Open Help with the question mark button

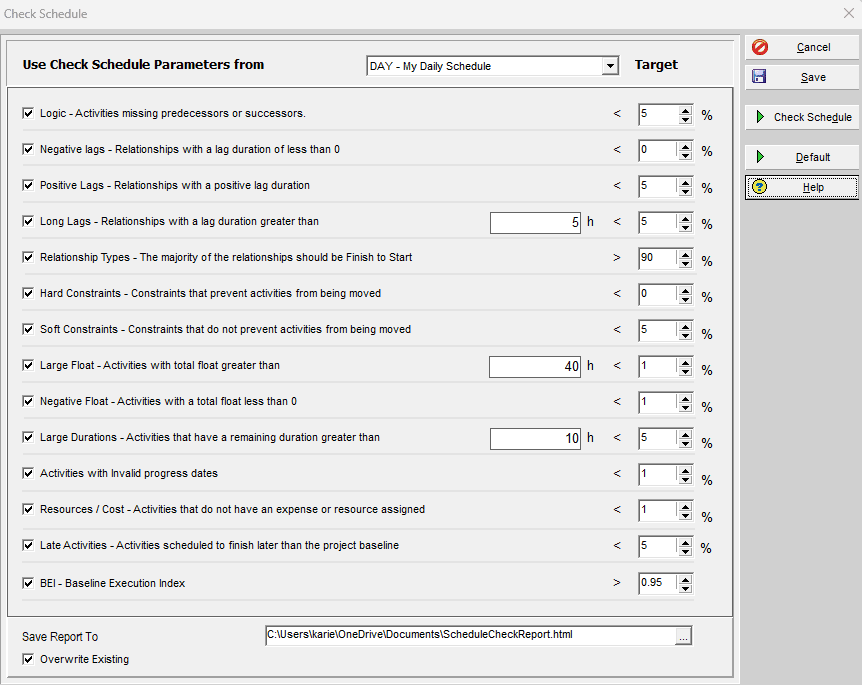(801, 187)
